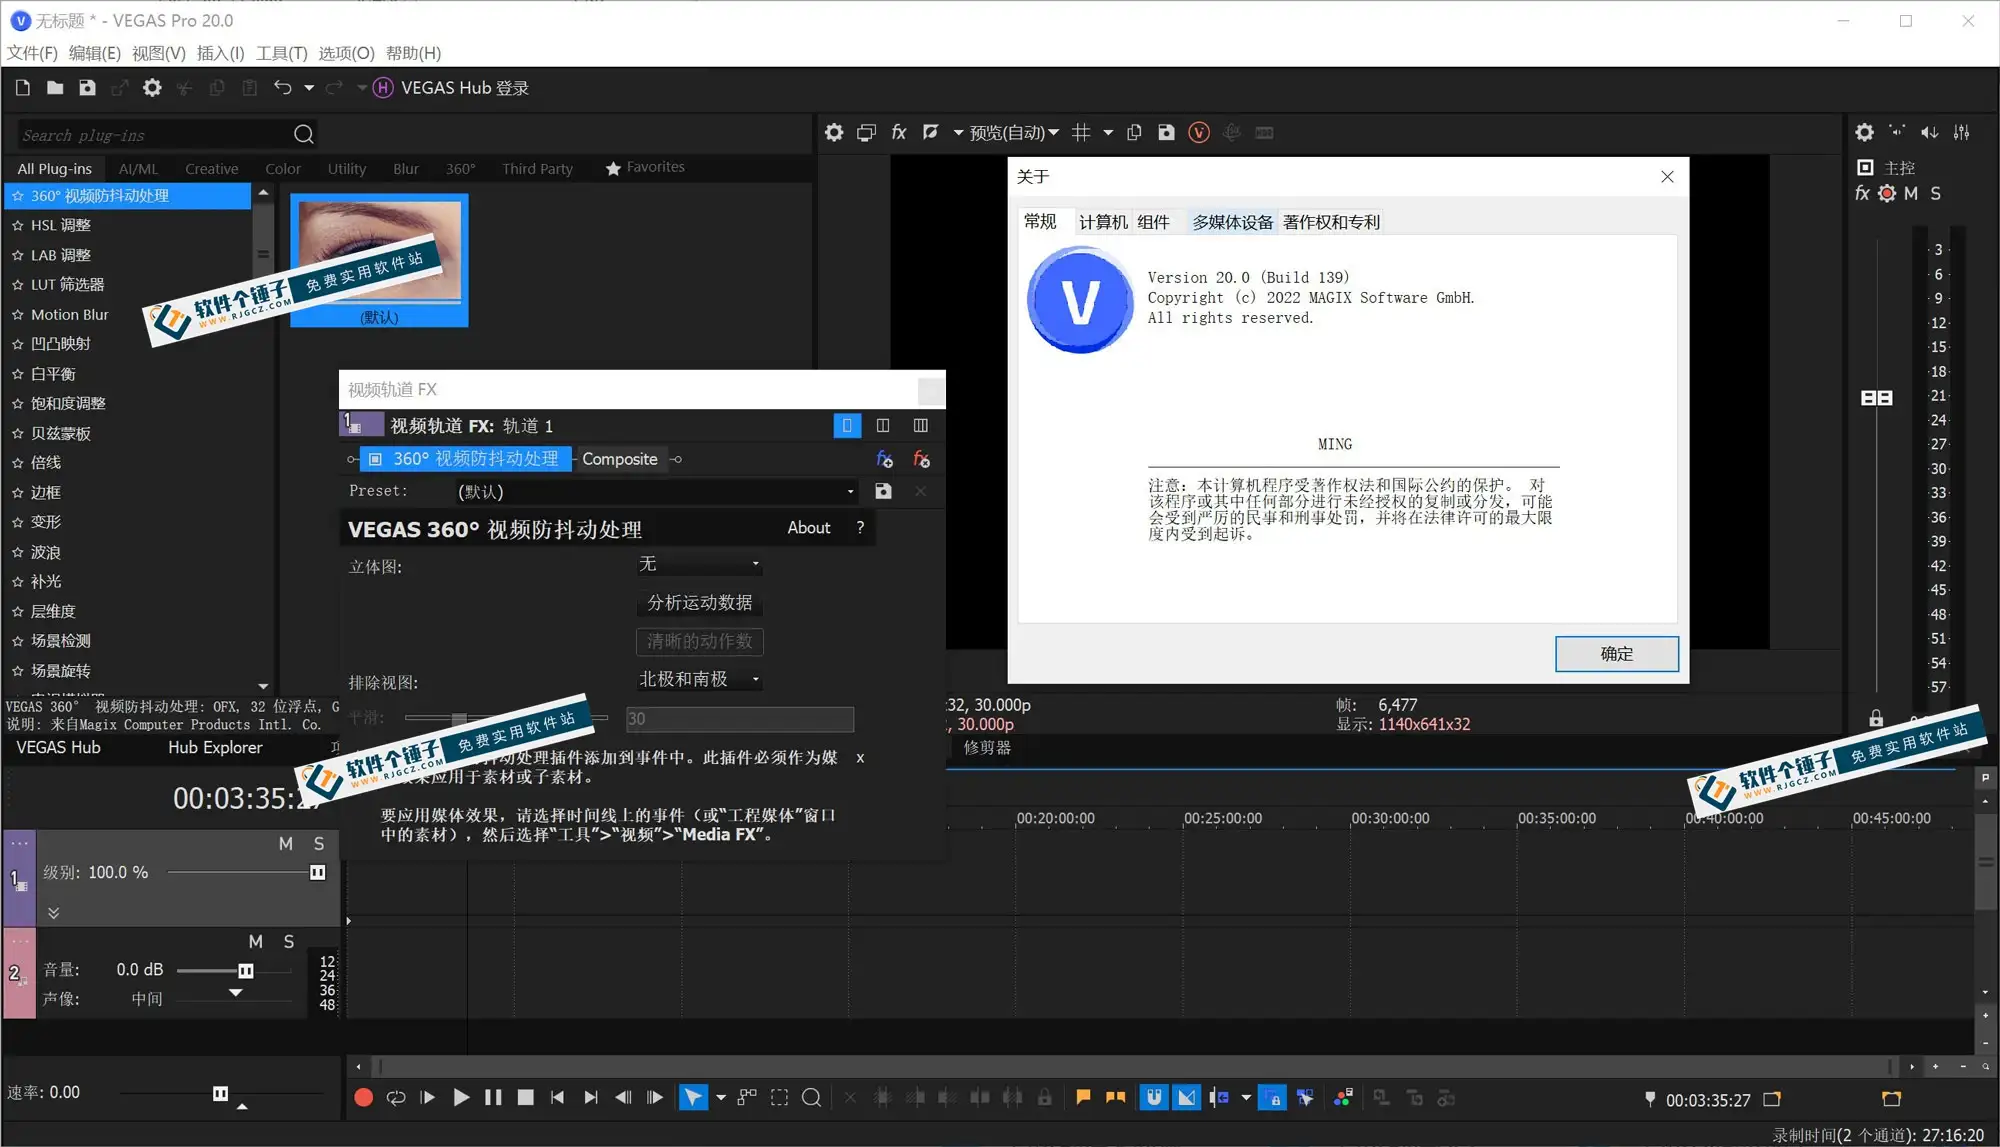Screen dimensions: 2000x1147
Task: Select the Zoom edit tool magnifier
Action: 811,1097
